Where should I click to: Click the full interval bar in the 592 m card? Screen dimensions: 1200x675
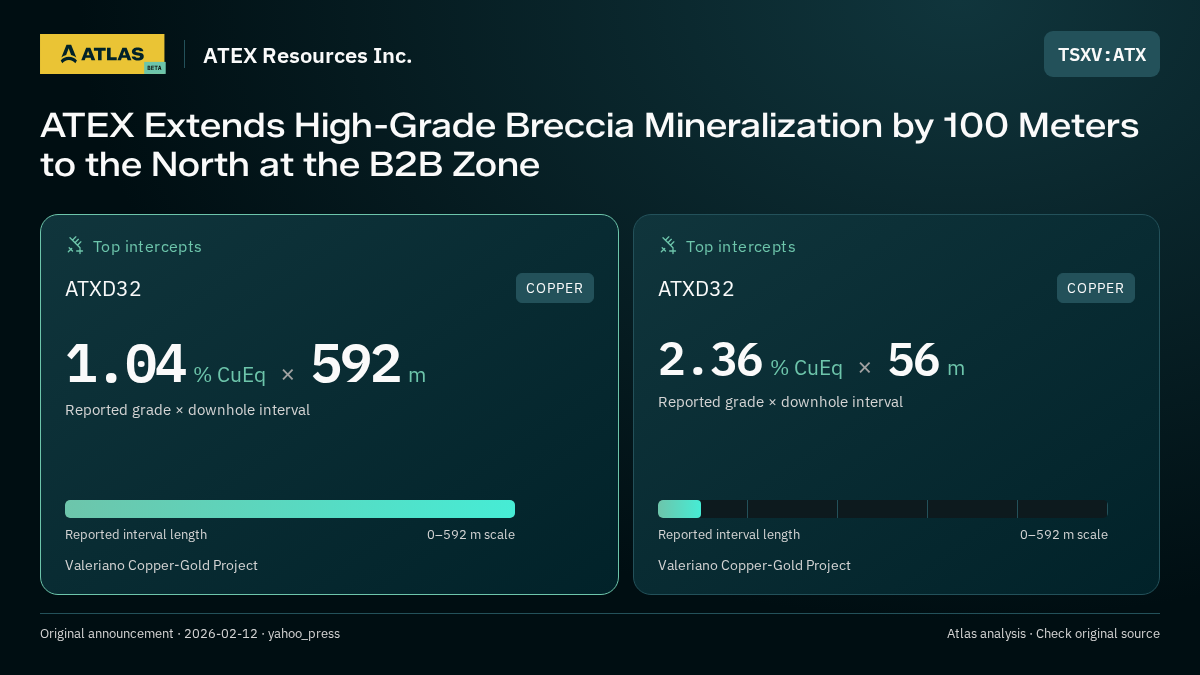tap(290, 509)
